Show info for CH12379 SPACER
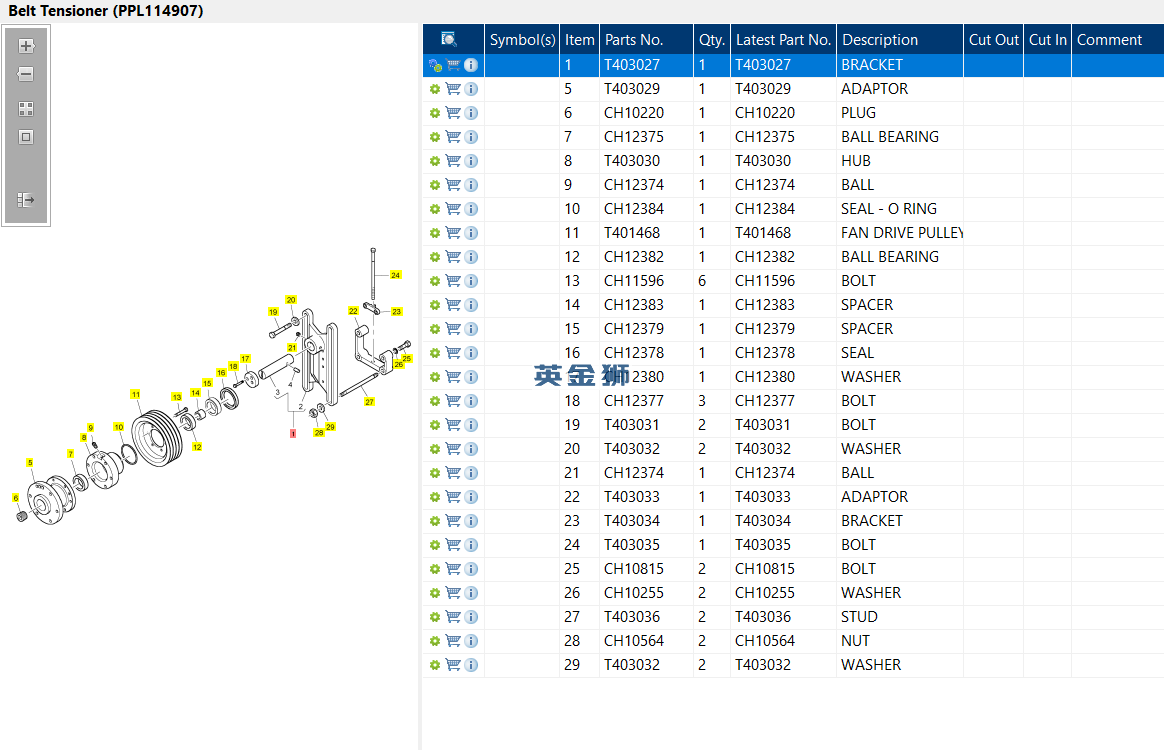 tap(471, 329)
